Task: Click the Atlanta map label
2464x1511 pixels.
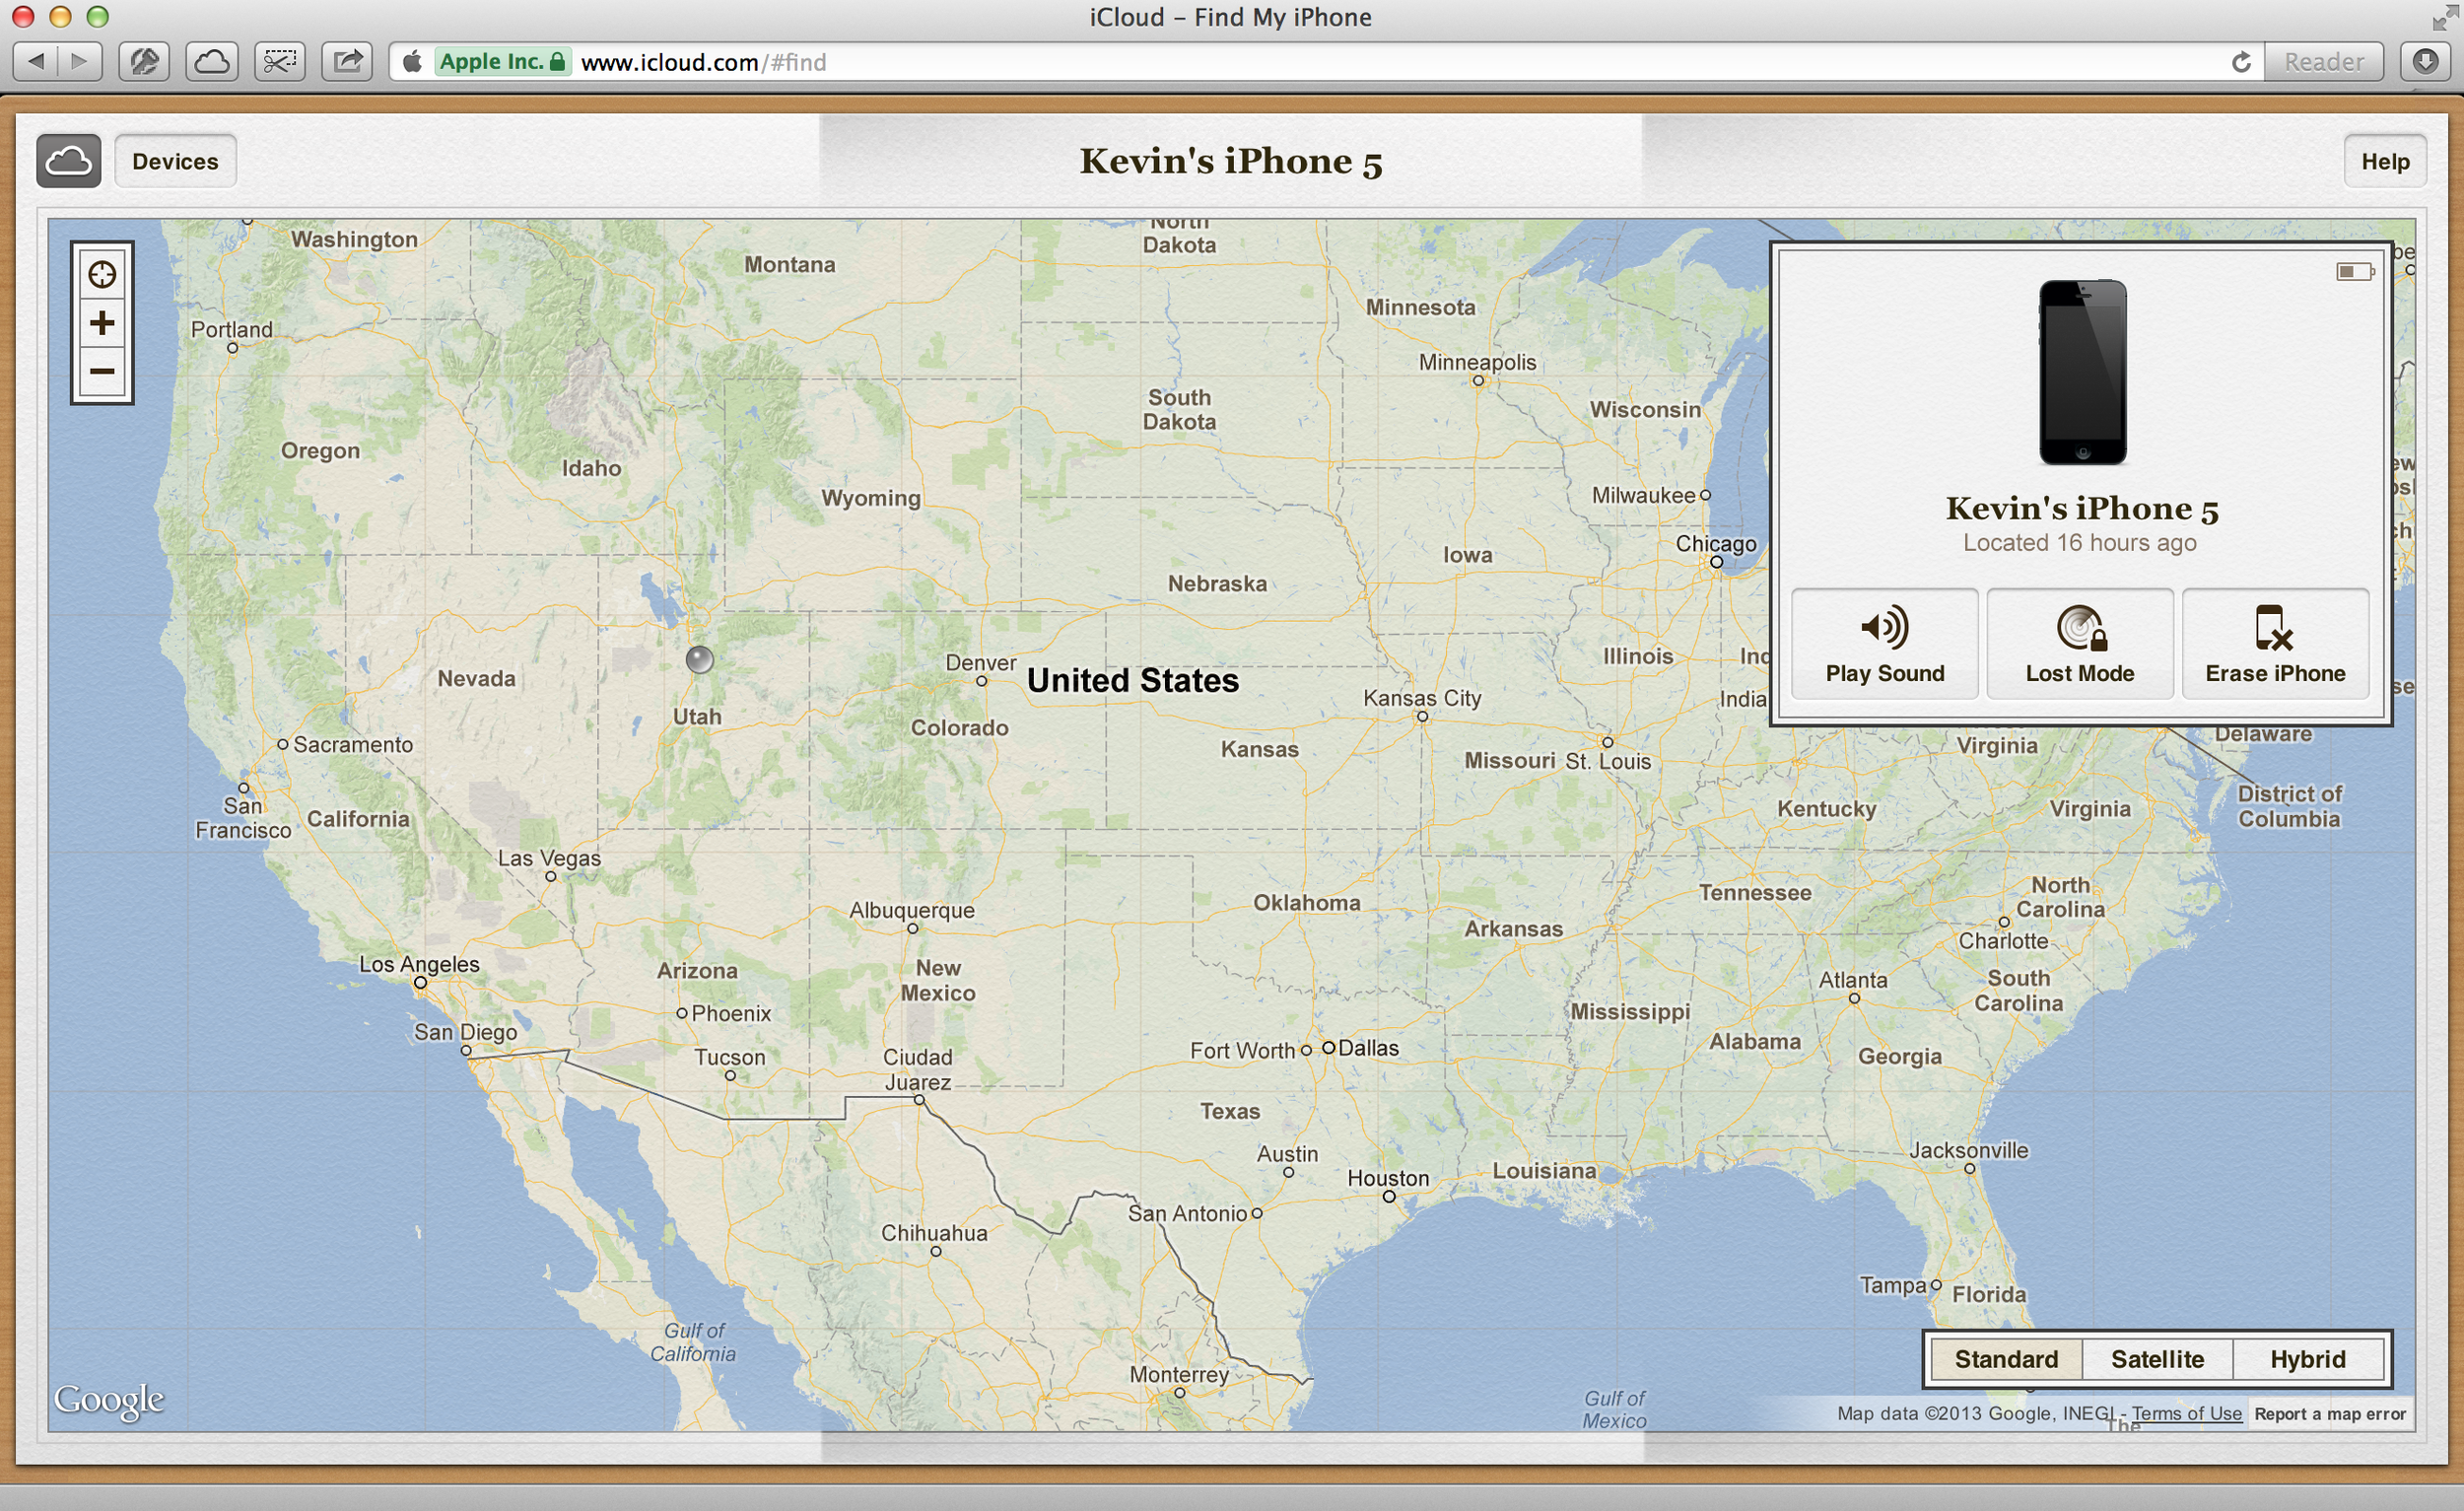Action: [1853, 980]
